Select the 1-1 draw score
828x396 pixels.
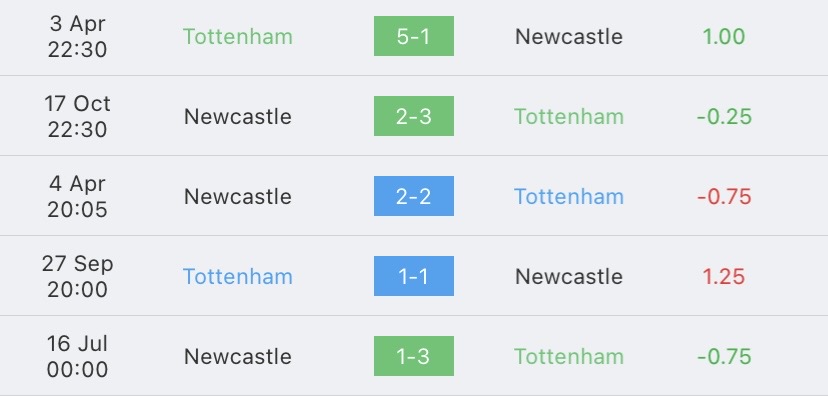coord(413,276)
